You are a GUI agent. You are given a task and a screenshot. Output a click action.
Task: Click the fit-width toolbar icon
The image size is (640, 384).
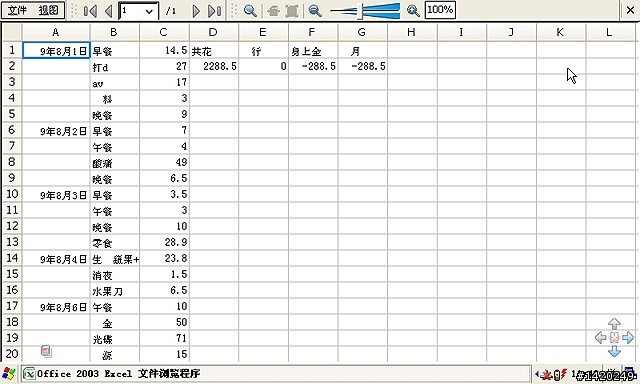click(x=273, y=11)
